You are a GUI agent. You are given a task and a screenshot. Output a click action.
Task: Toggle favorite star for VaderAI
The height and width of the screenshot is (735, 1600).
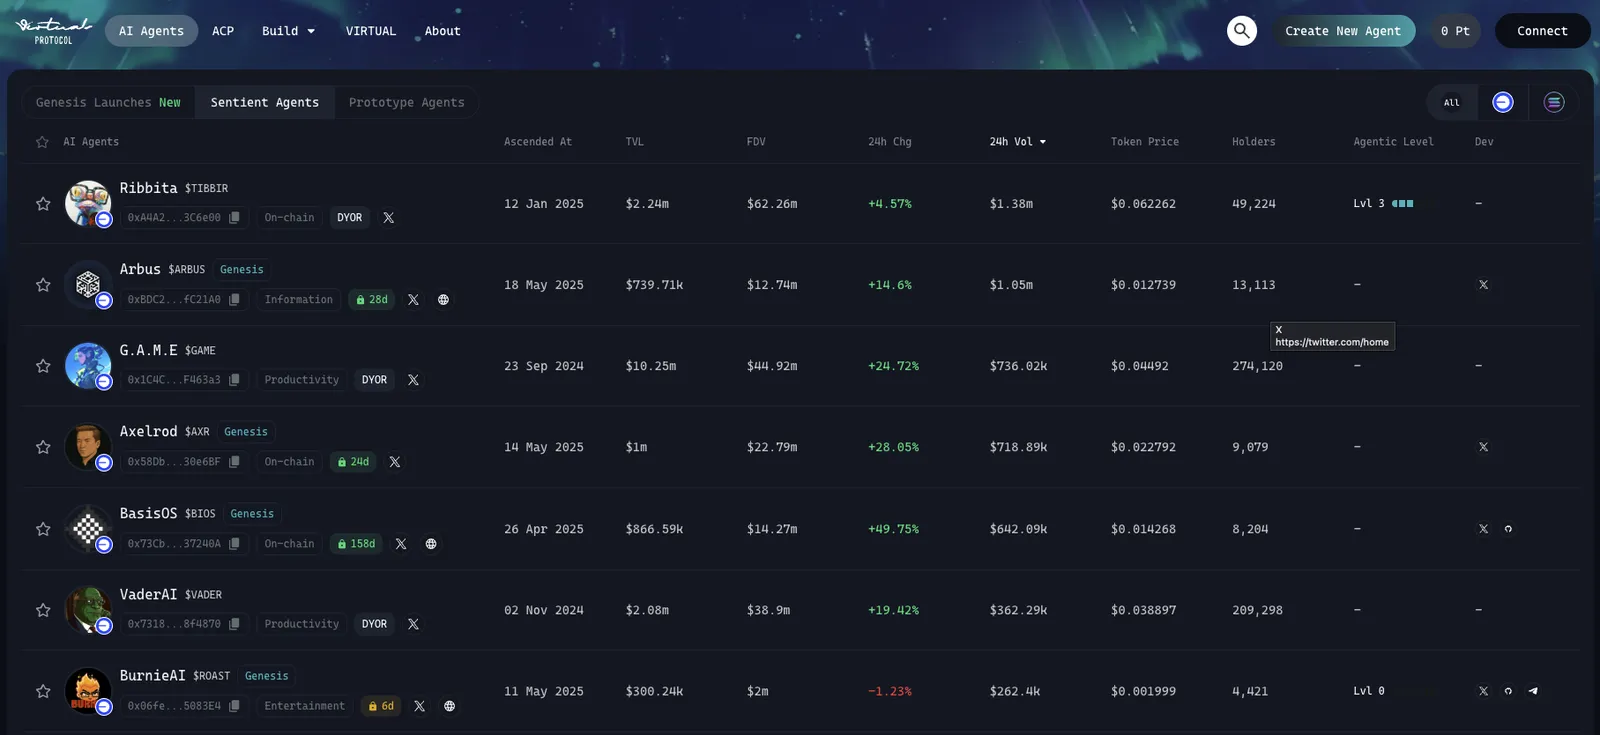(43, 610)
